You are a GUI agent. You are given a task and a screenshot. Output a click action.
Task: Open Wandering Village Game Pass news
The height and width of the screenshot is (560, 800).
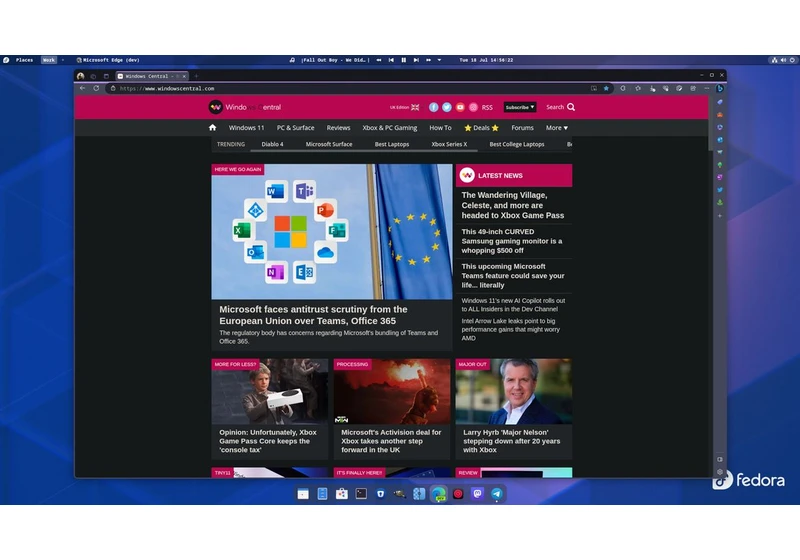tap(513, 205)
